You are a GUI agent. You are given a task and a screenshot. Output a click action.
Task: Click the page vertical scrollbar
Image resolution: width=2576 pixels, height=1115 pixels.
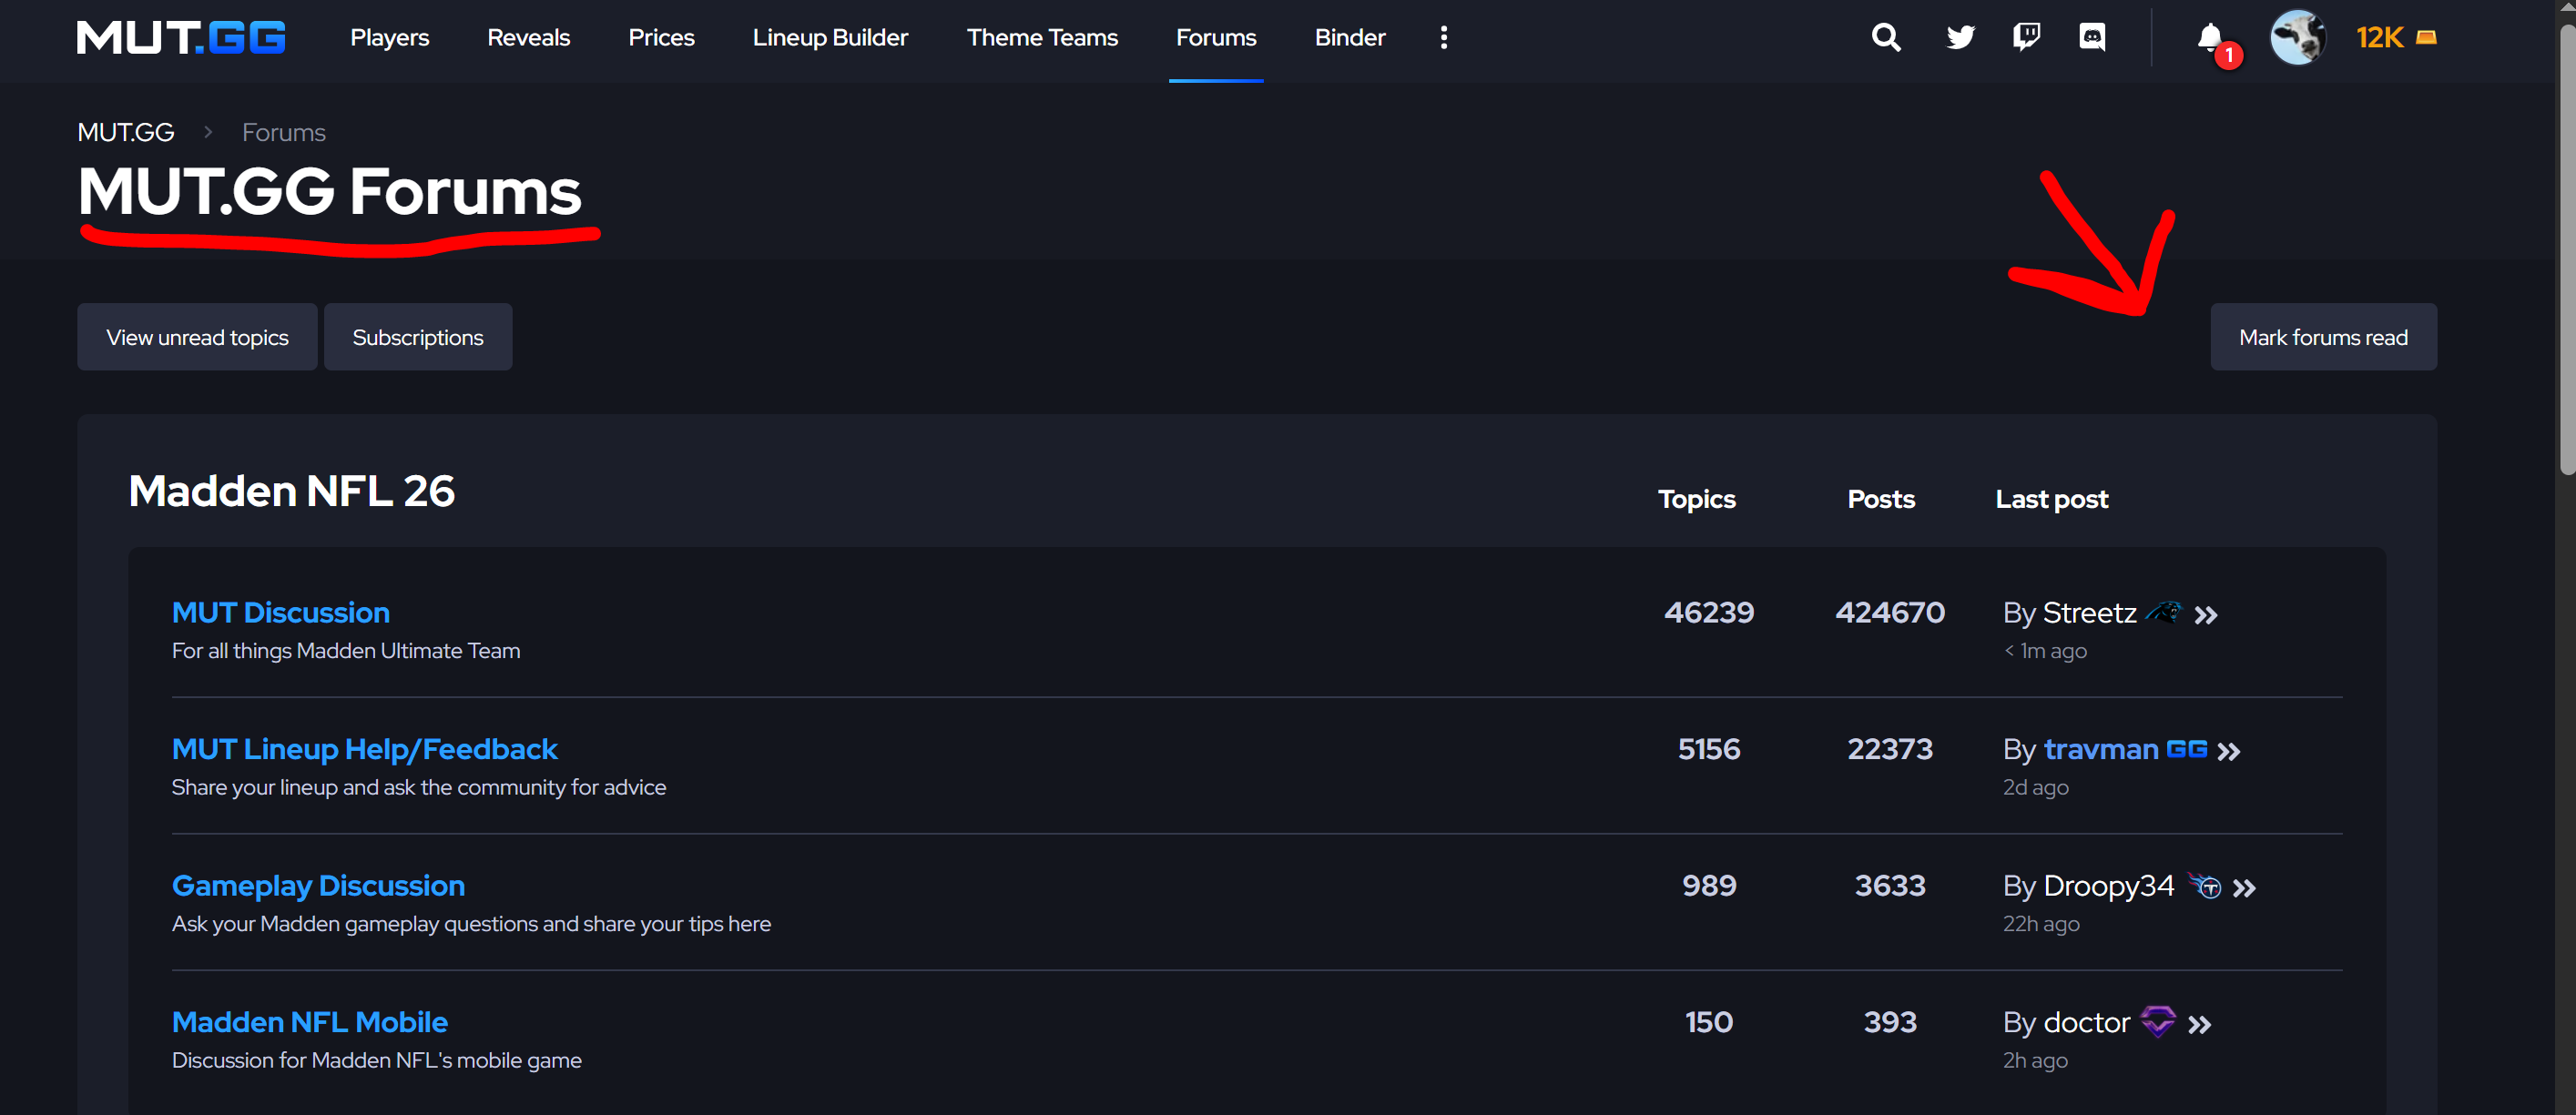click(2566, 250)
